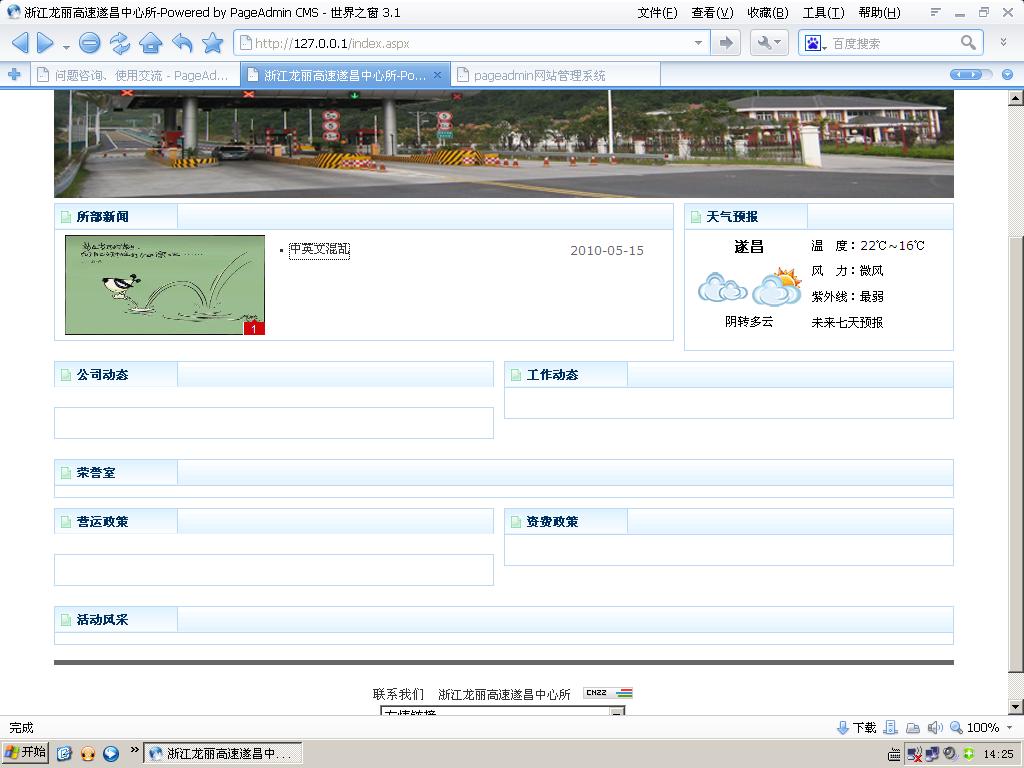This screenshot has width=1024, height=768.
Task: Open the 工具(T) menu
Action: coord(824,12)
